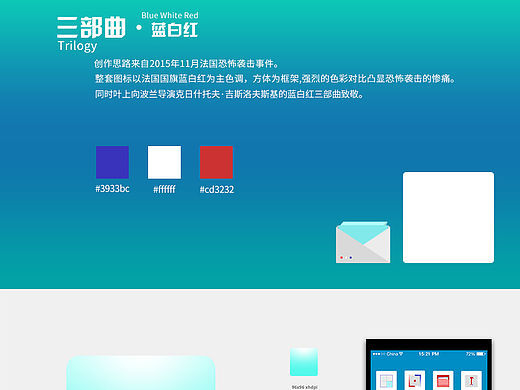
Task: Tap the red text cursor icon on phone
Action: coord(471,380)
